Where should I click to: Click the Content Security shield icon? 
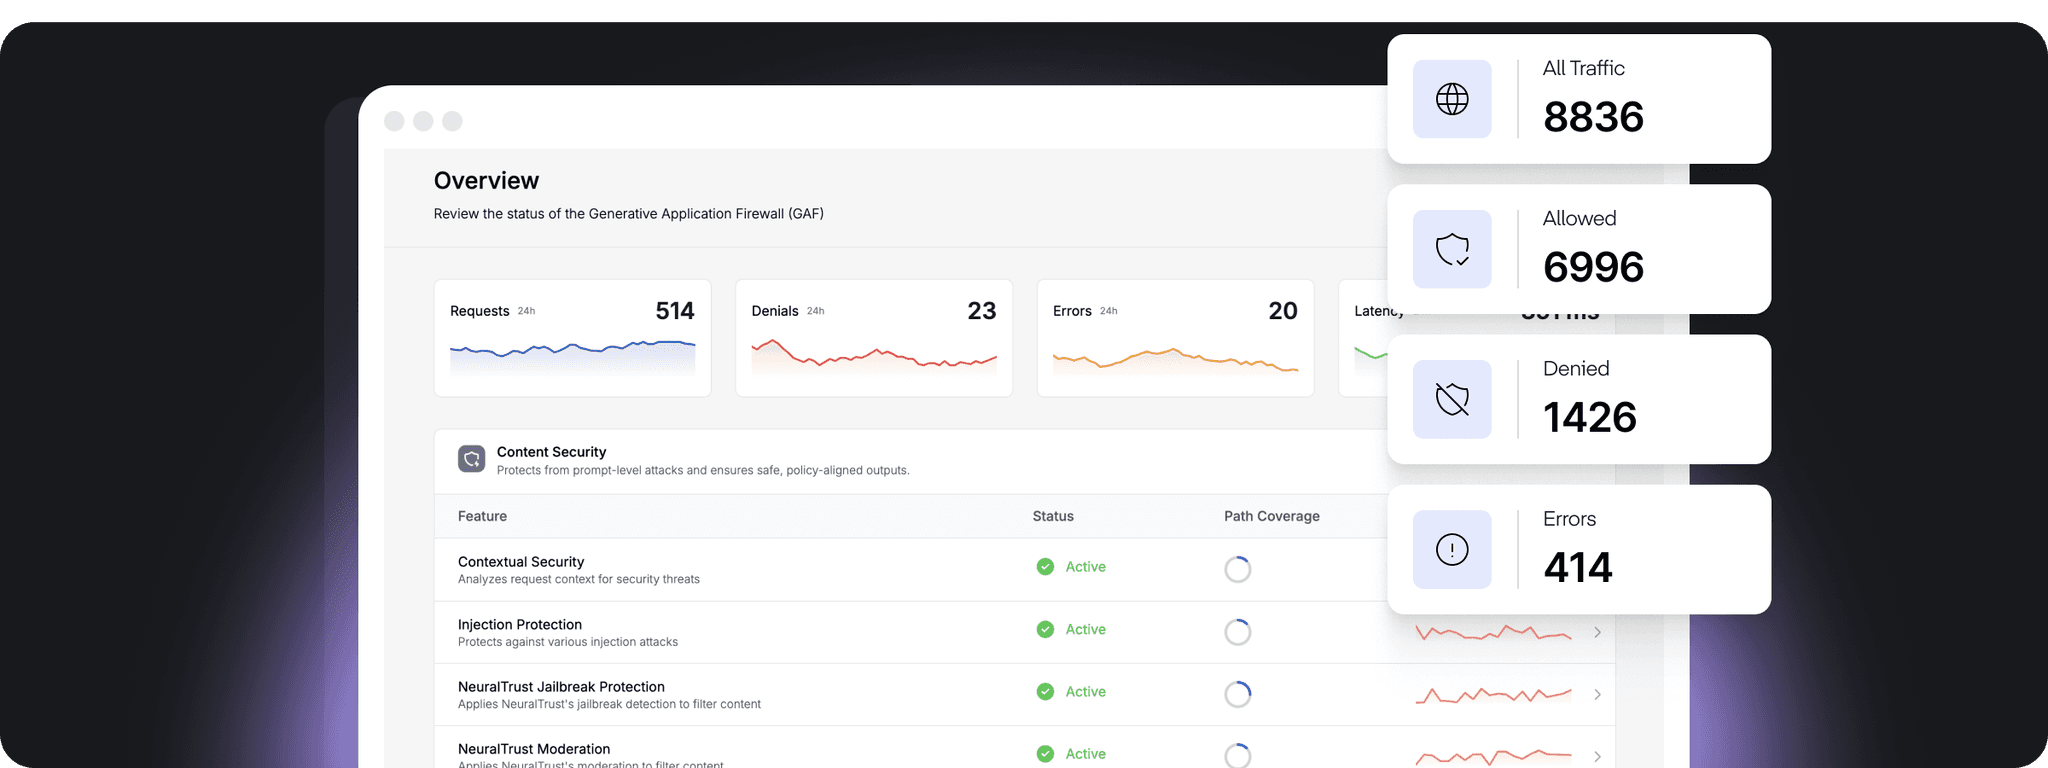point(471,459)
